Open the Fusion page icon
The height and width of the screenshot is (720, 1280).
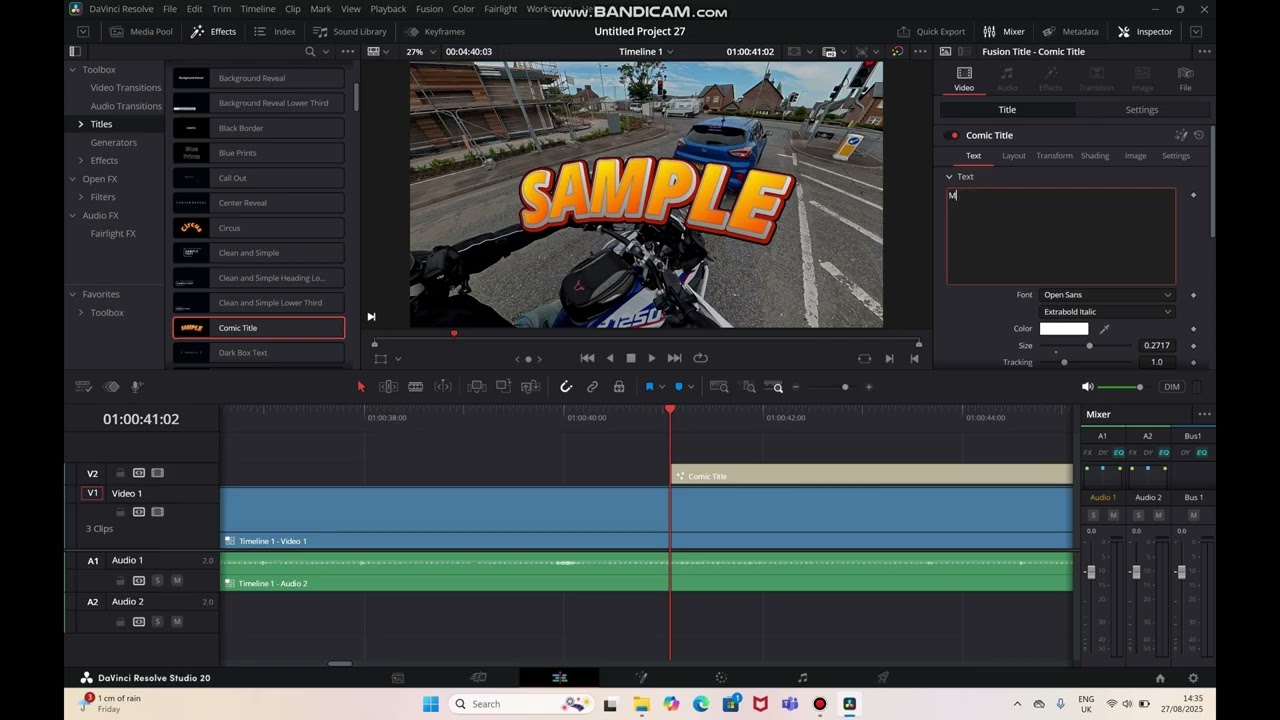coord(641,678)
